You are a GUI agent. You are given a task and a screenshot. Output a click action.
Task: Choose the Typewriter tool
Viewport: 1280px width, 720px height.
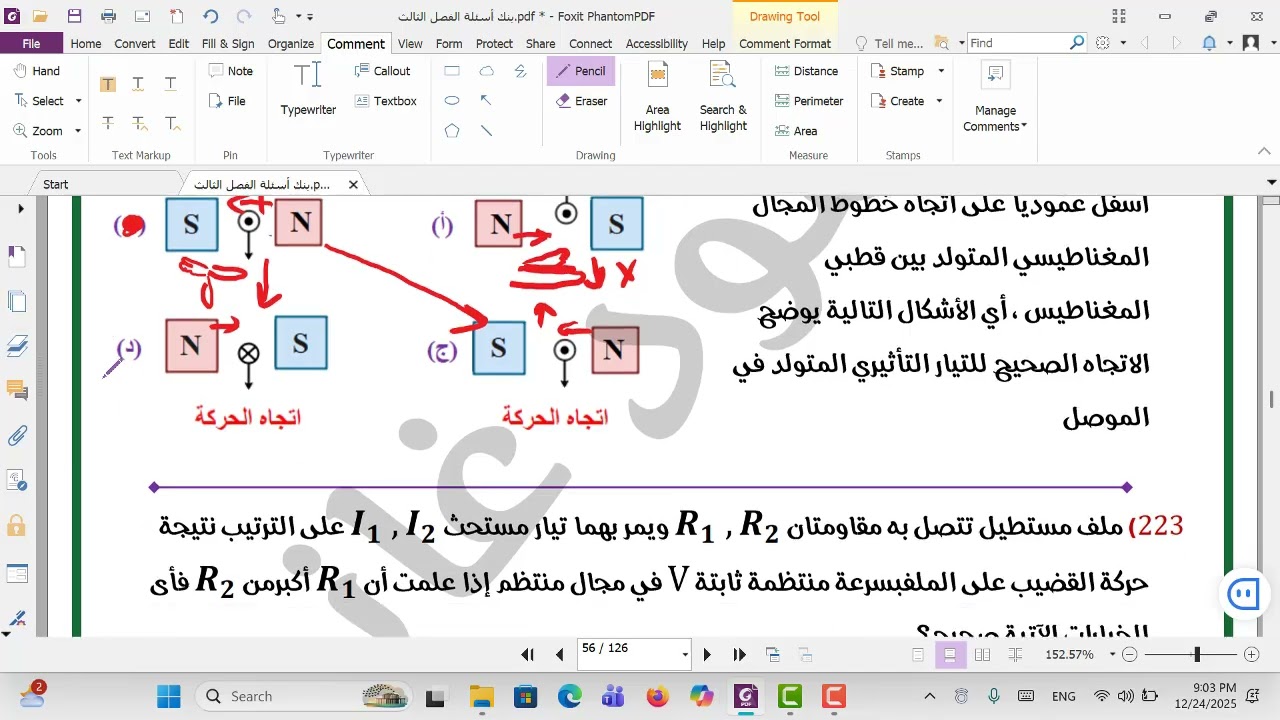(308, 89)
